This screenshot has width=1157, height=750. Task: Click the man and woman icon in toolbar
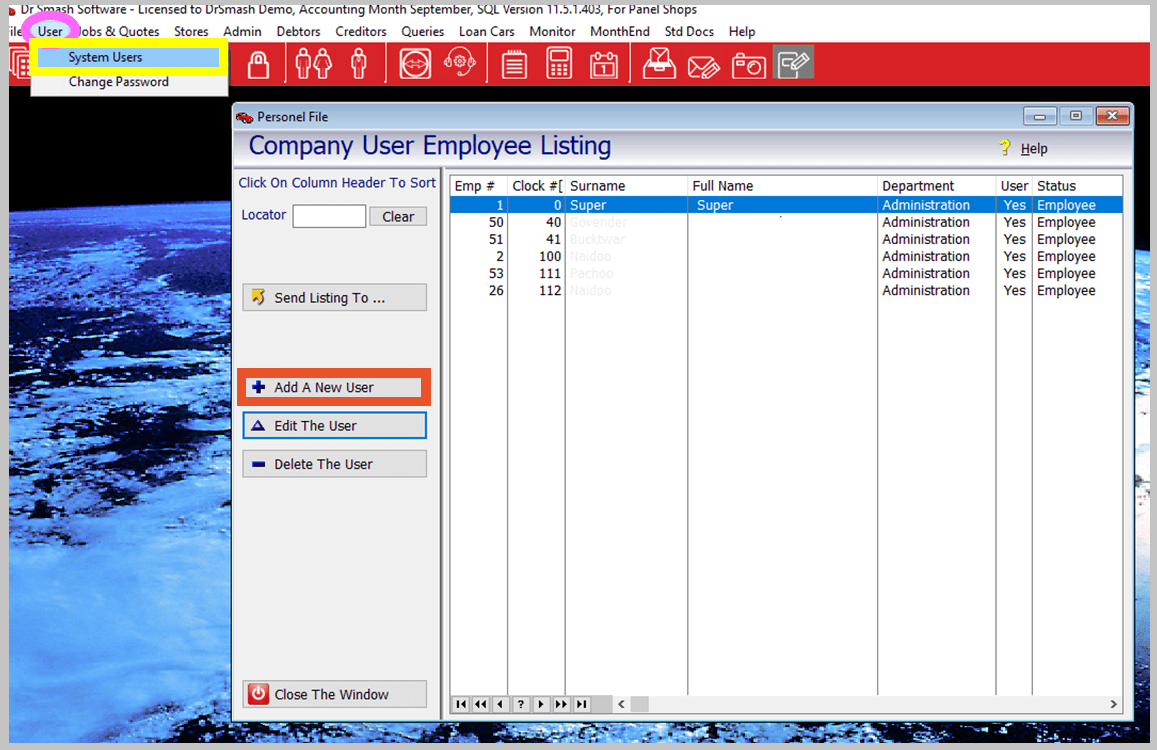(313, 63)
